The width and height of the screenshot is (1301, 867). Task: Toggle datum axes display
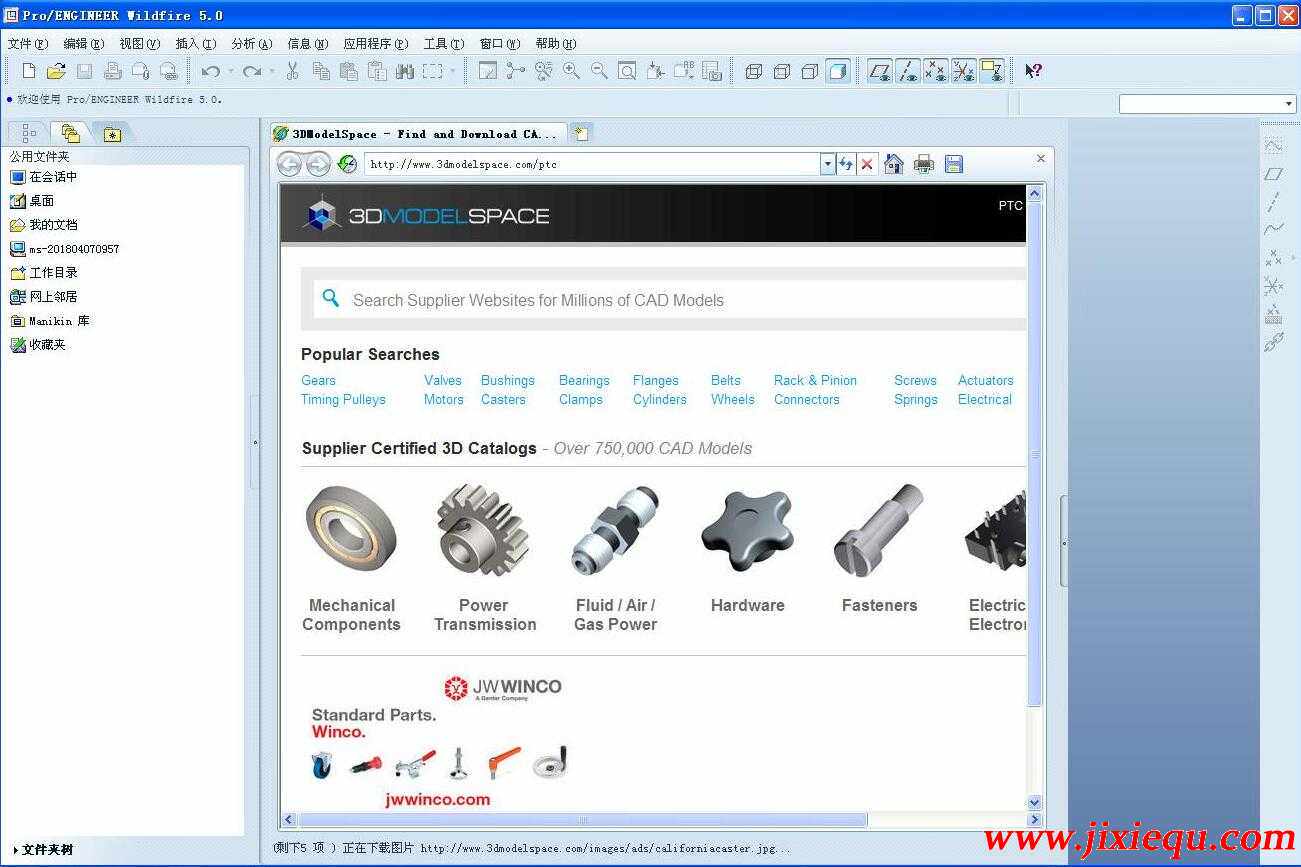(x=908, y=71)
